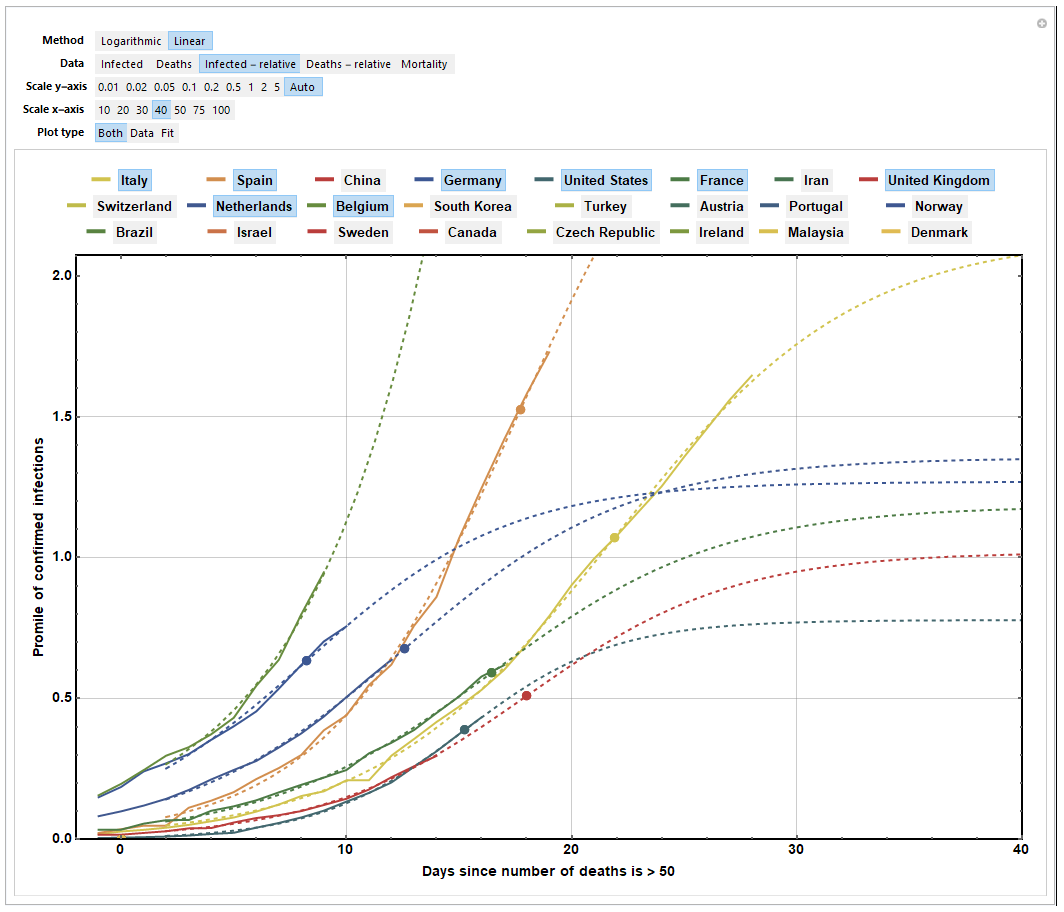This screenshot has height=912, width=1064.
Task: Set y-axis scale to 5
Action: tap(277, 88)
